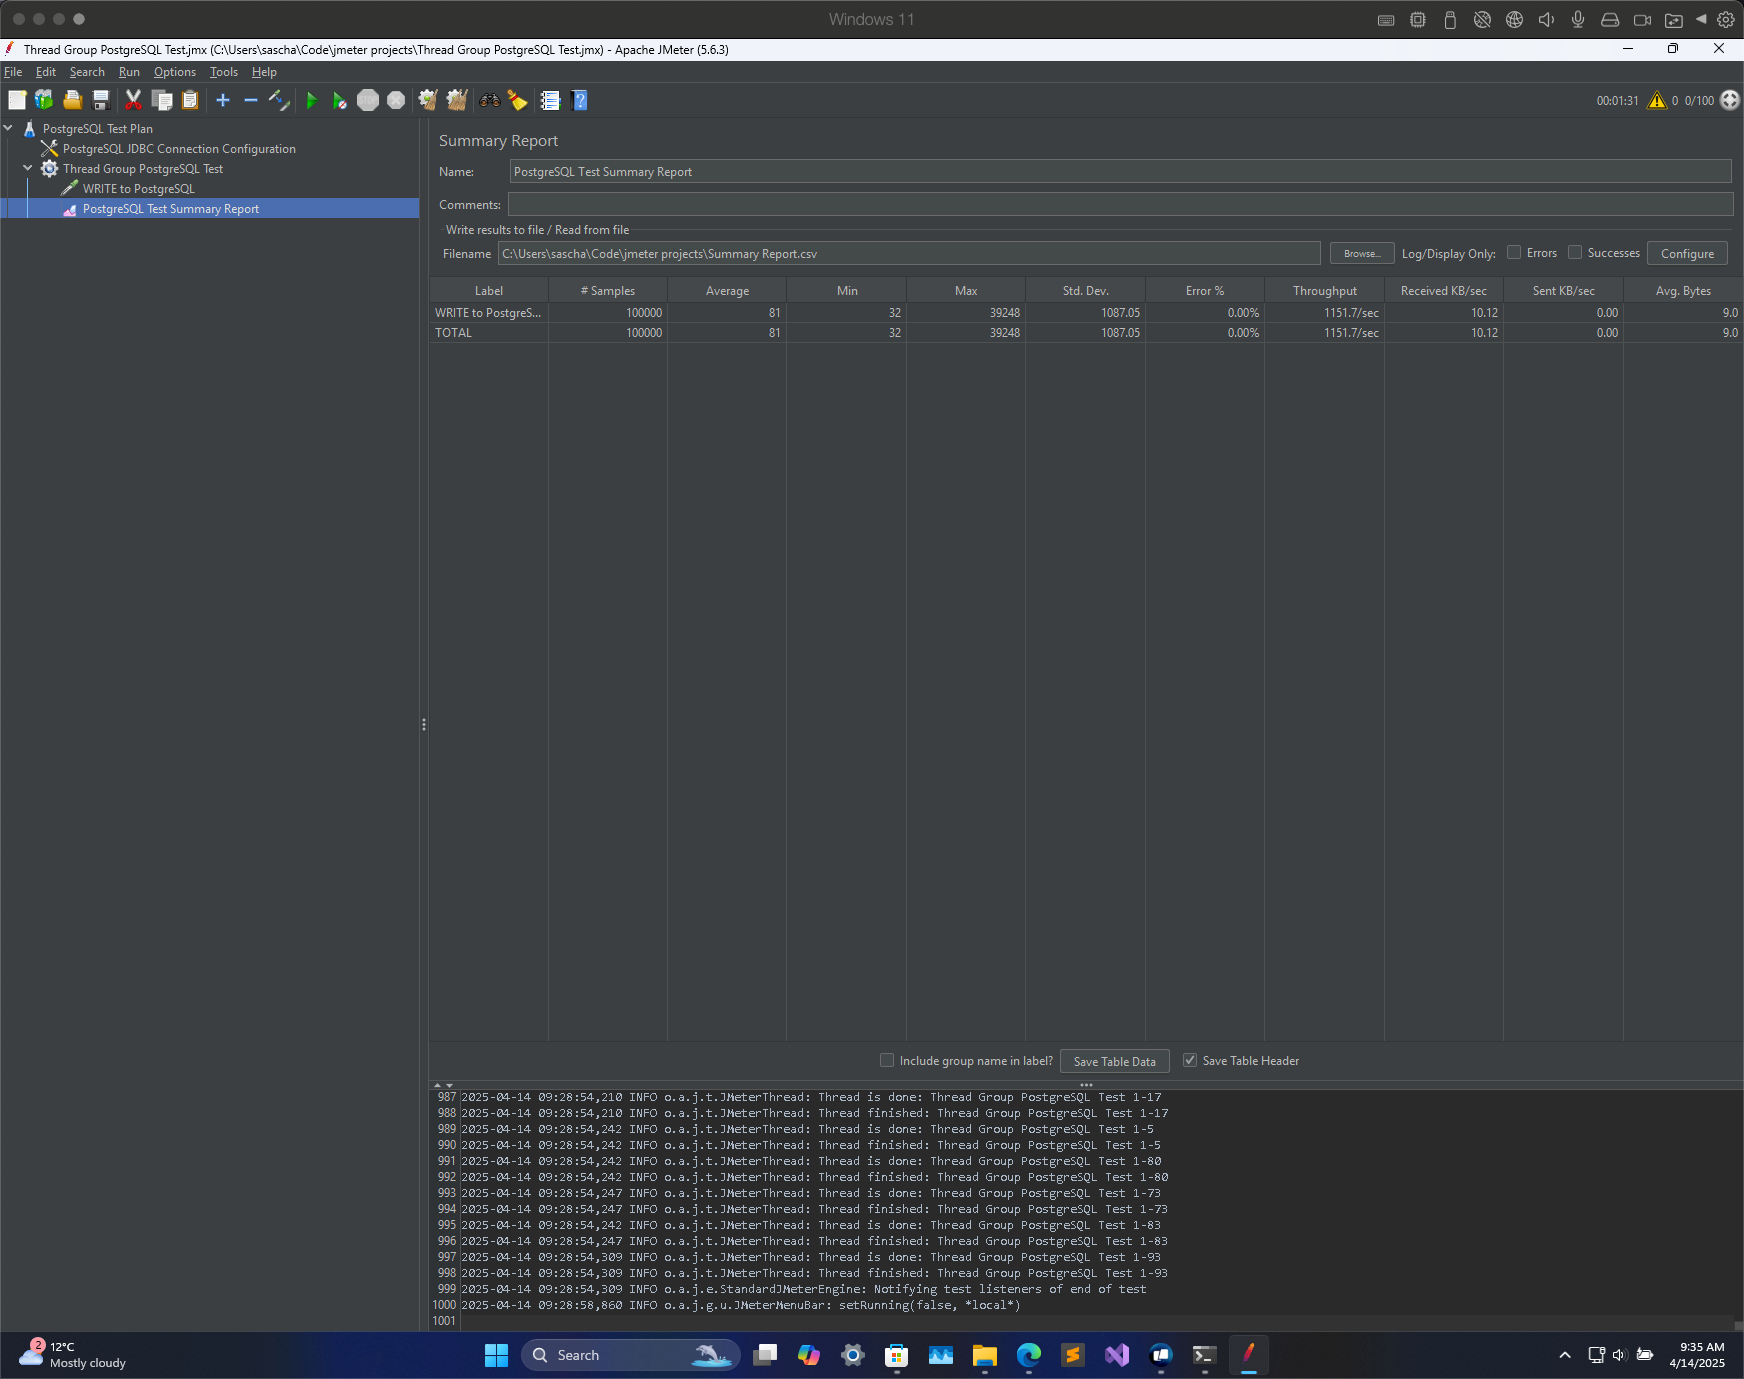Click the taskbar Search box
This screenshot has height=1379, width=1744.
631,1355
